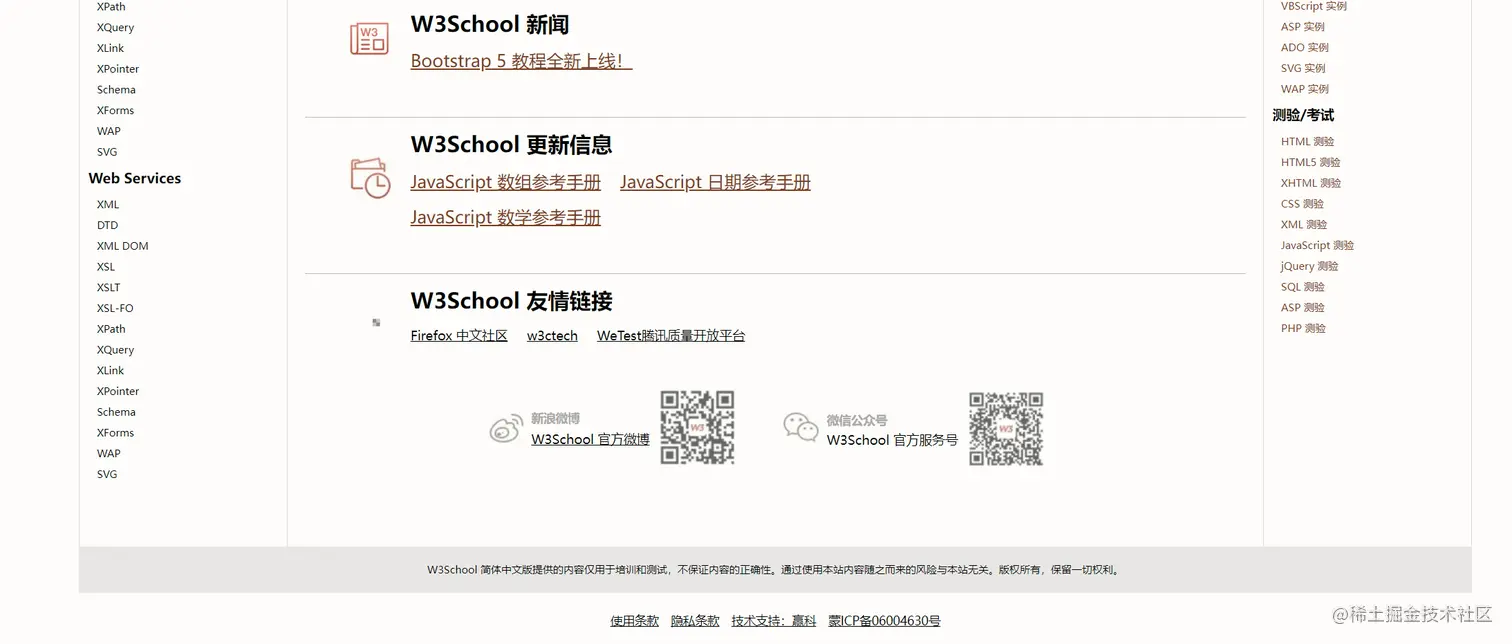Screen dimensions: 1512x644
Task: Click the 更新信息 clock icon
Action: tap(369, 176)
